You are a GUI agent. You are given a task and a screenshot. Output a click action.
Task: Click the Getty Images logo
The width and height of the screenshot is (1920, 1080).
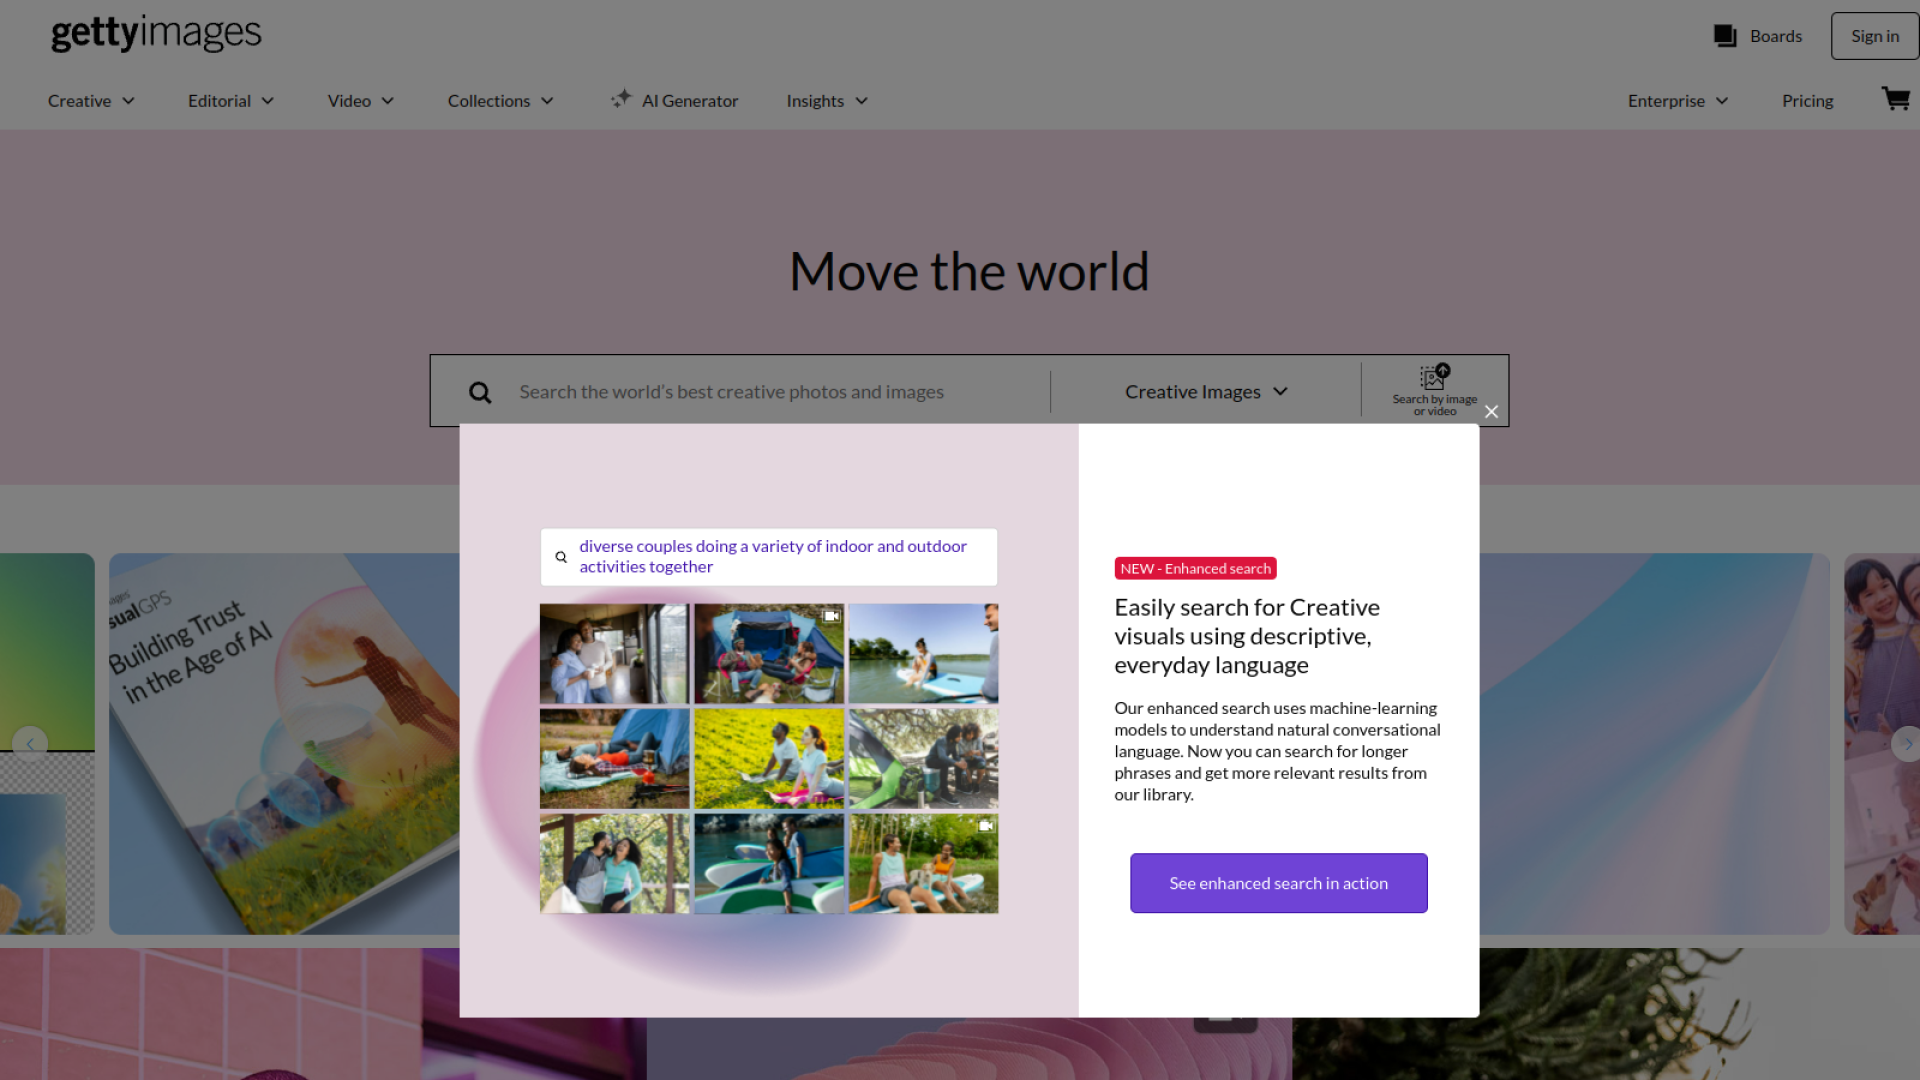156,34
